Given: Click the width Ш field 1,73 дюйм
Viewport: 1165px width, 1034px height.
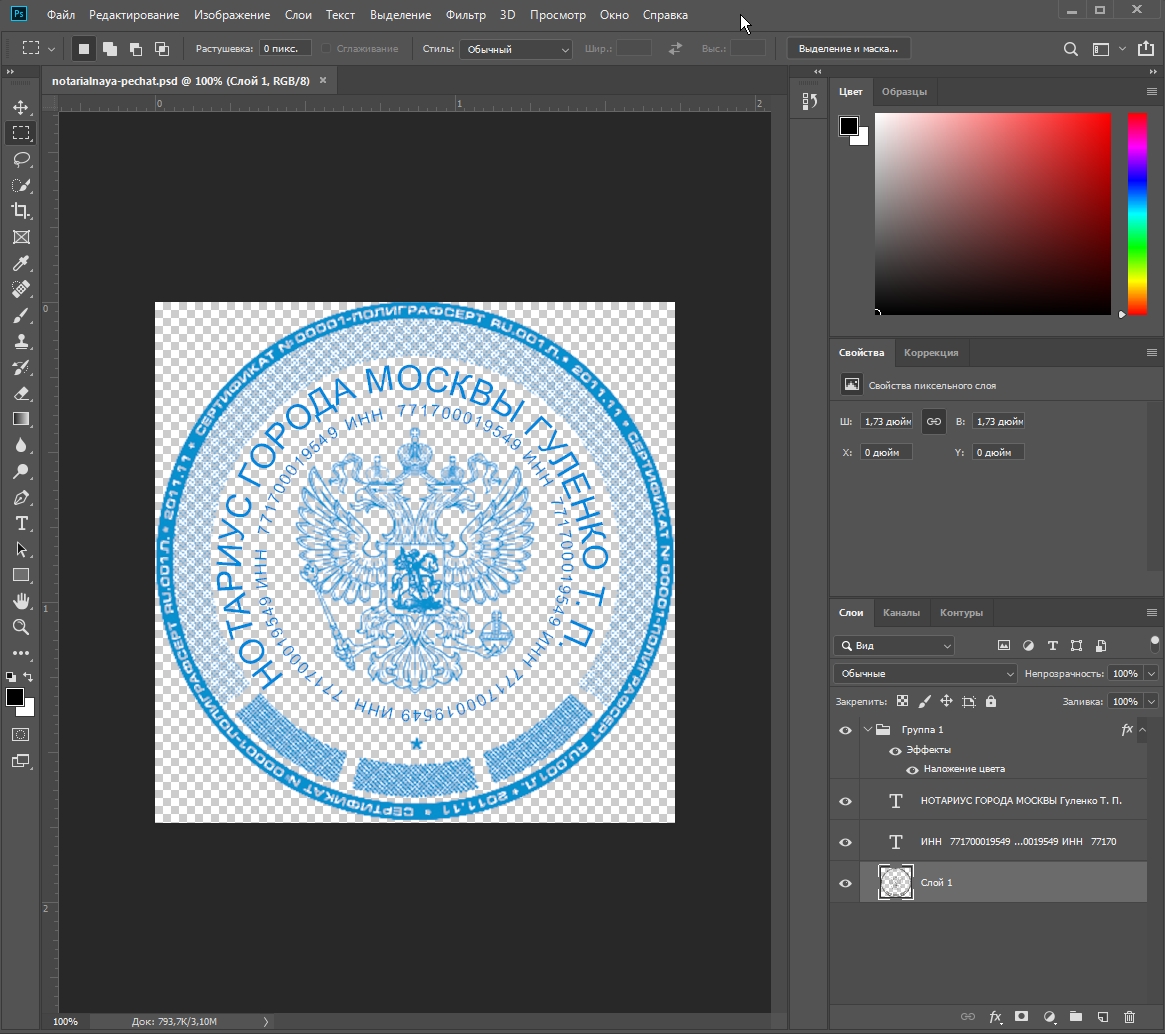Looking at the screenshot, I should [886, 421].
